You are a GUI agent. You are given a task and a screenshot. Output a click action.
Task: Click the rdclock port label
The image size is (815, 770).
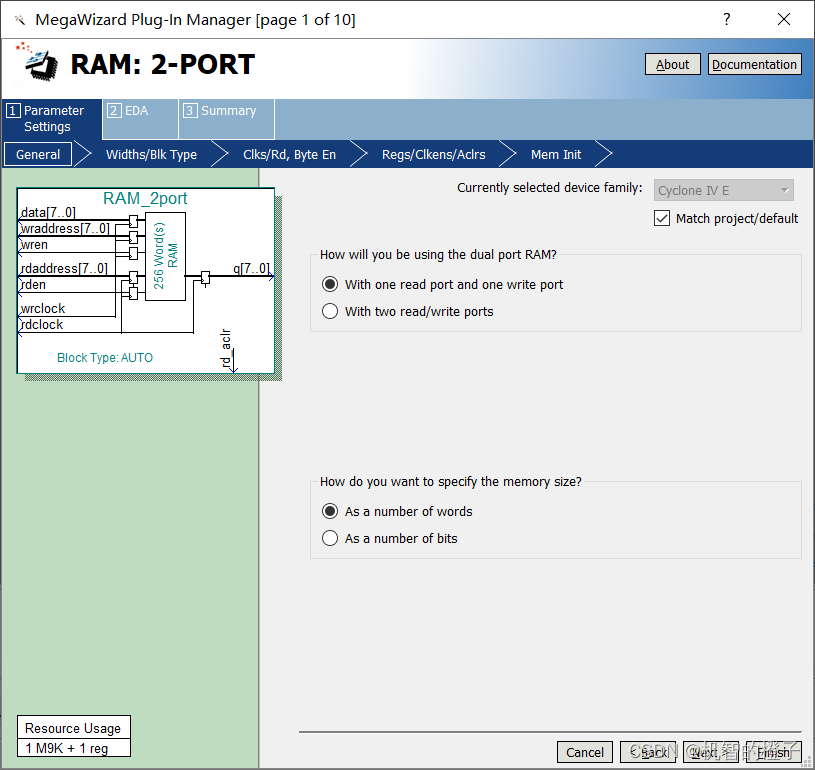pos(42,324)
